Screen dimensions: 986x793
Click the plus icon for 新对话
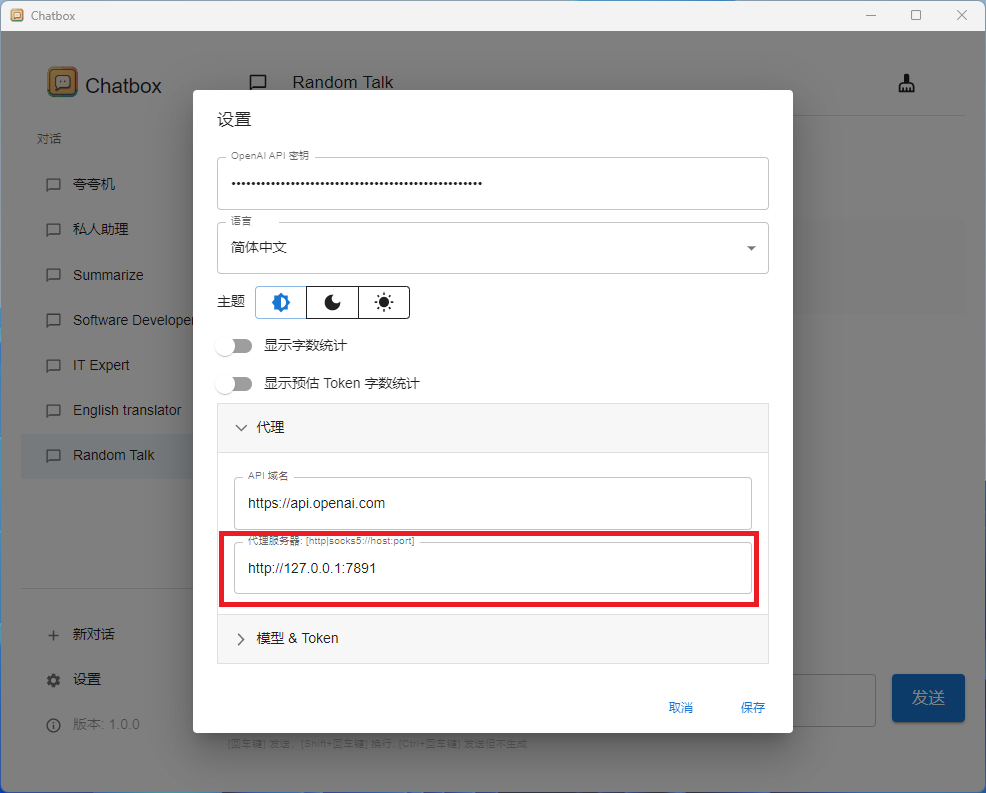point(53,635)
